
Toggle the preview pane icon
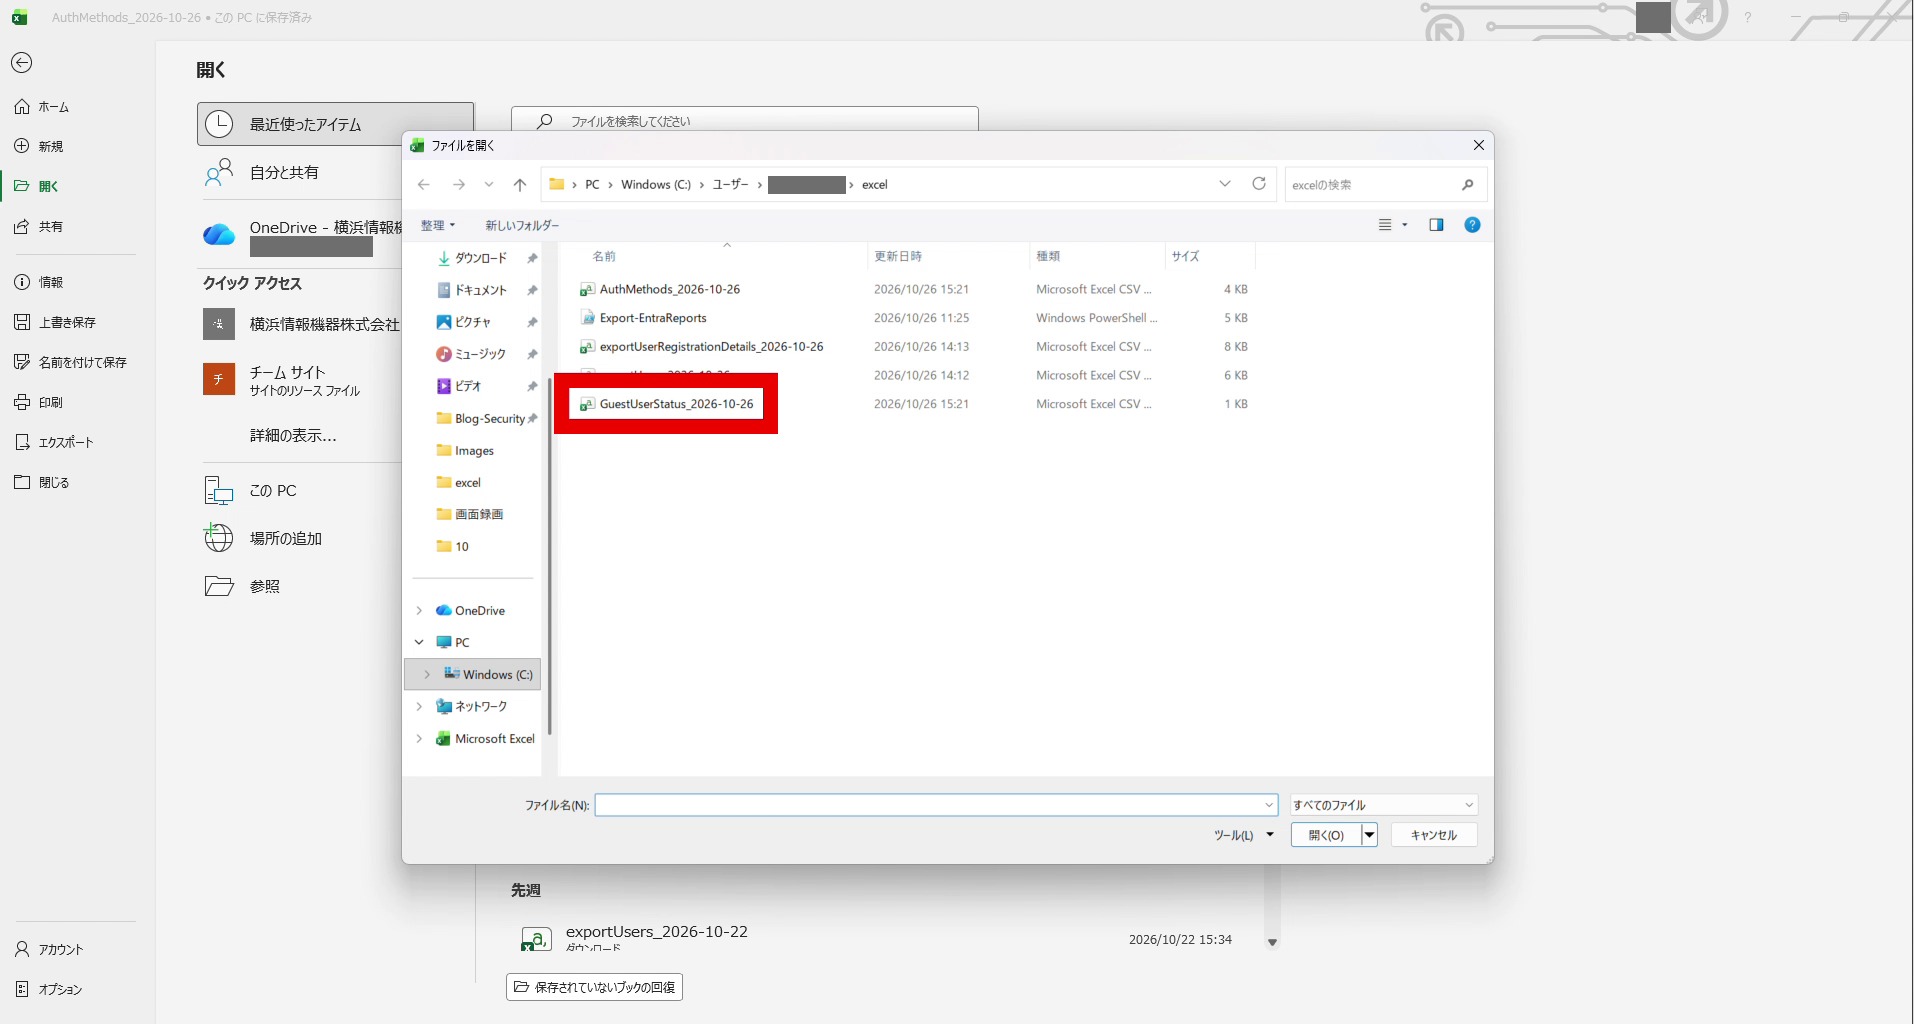click(x=1436, y=225)
